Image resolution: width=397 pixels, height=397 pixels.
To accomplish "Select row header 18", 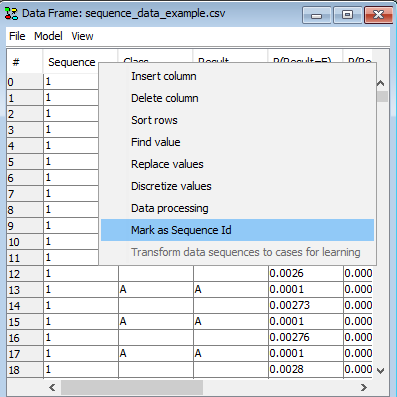I will pyautogui.click(x=25, y=370).
